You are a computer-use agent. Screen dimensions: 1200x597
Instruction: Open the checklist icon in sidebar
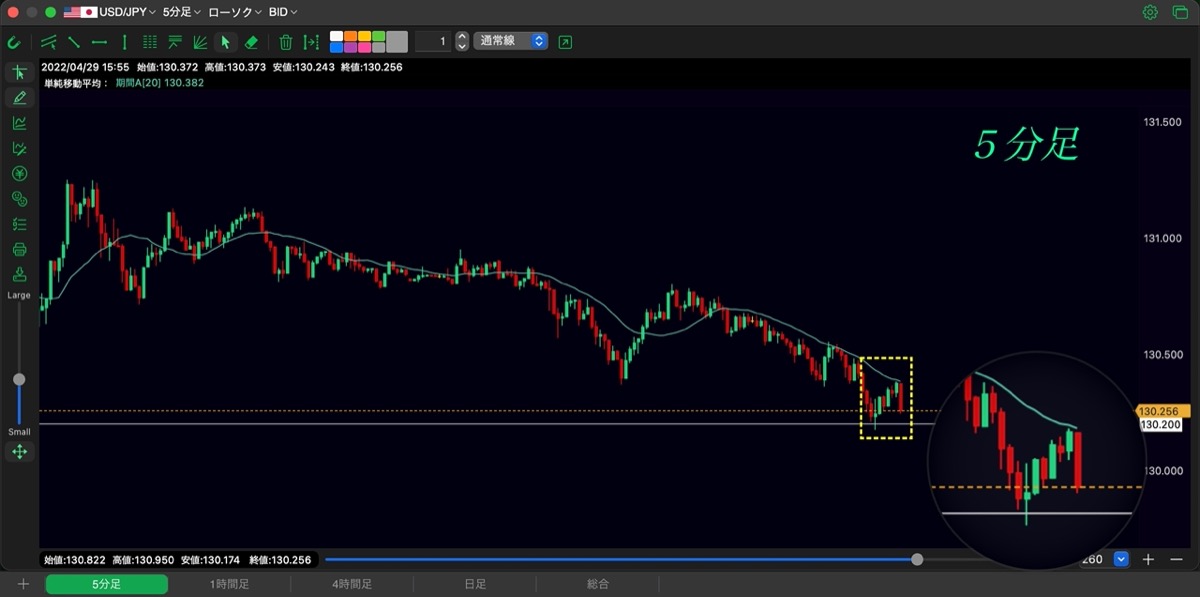pos(19,224)
